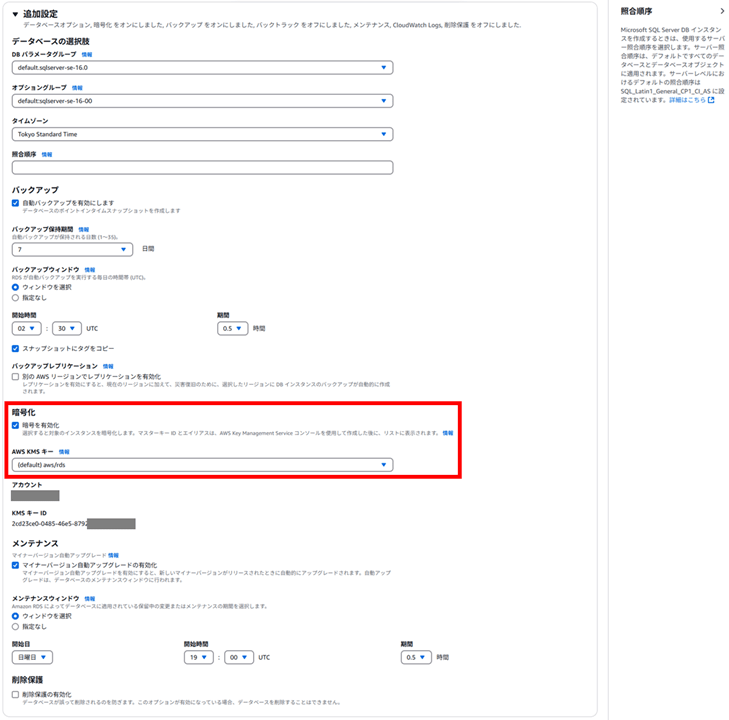Image resolution: width=729 pixels, height=720 pixels.
Task: Open the オプショングループ dropdown
Action: click(x=202, y=101)
